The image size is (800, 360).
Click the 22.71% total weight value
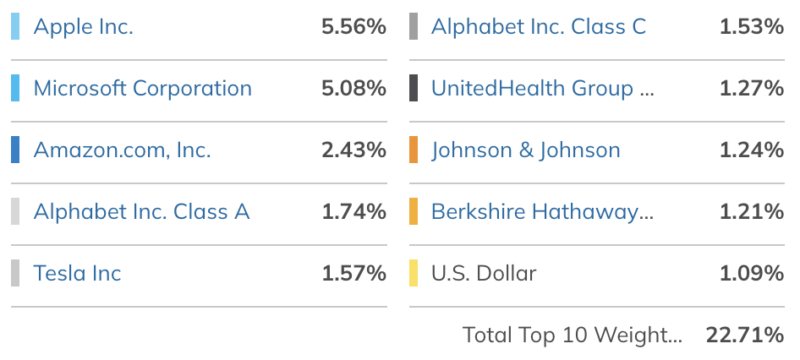745,335
